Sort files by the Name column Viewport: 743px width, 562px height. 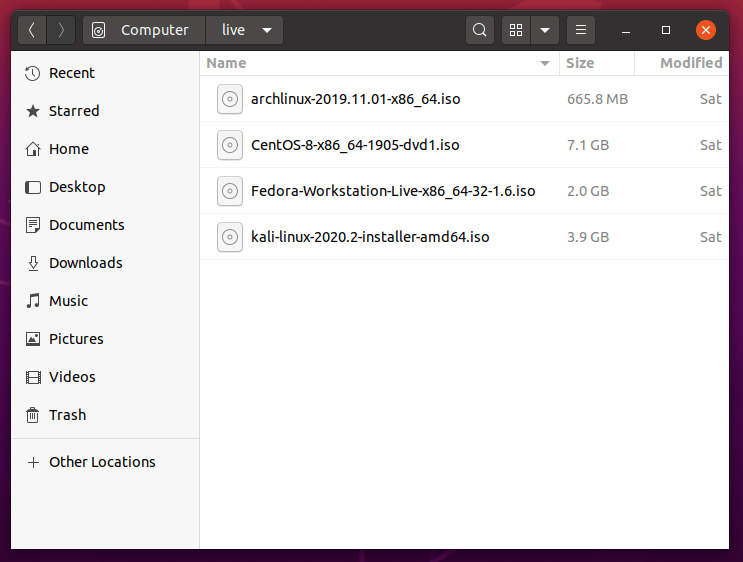coord(226,63)
